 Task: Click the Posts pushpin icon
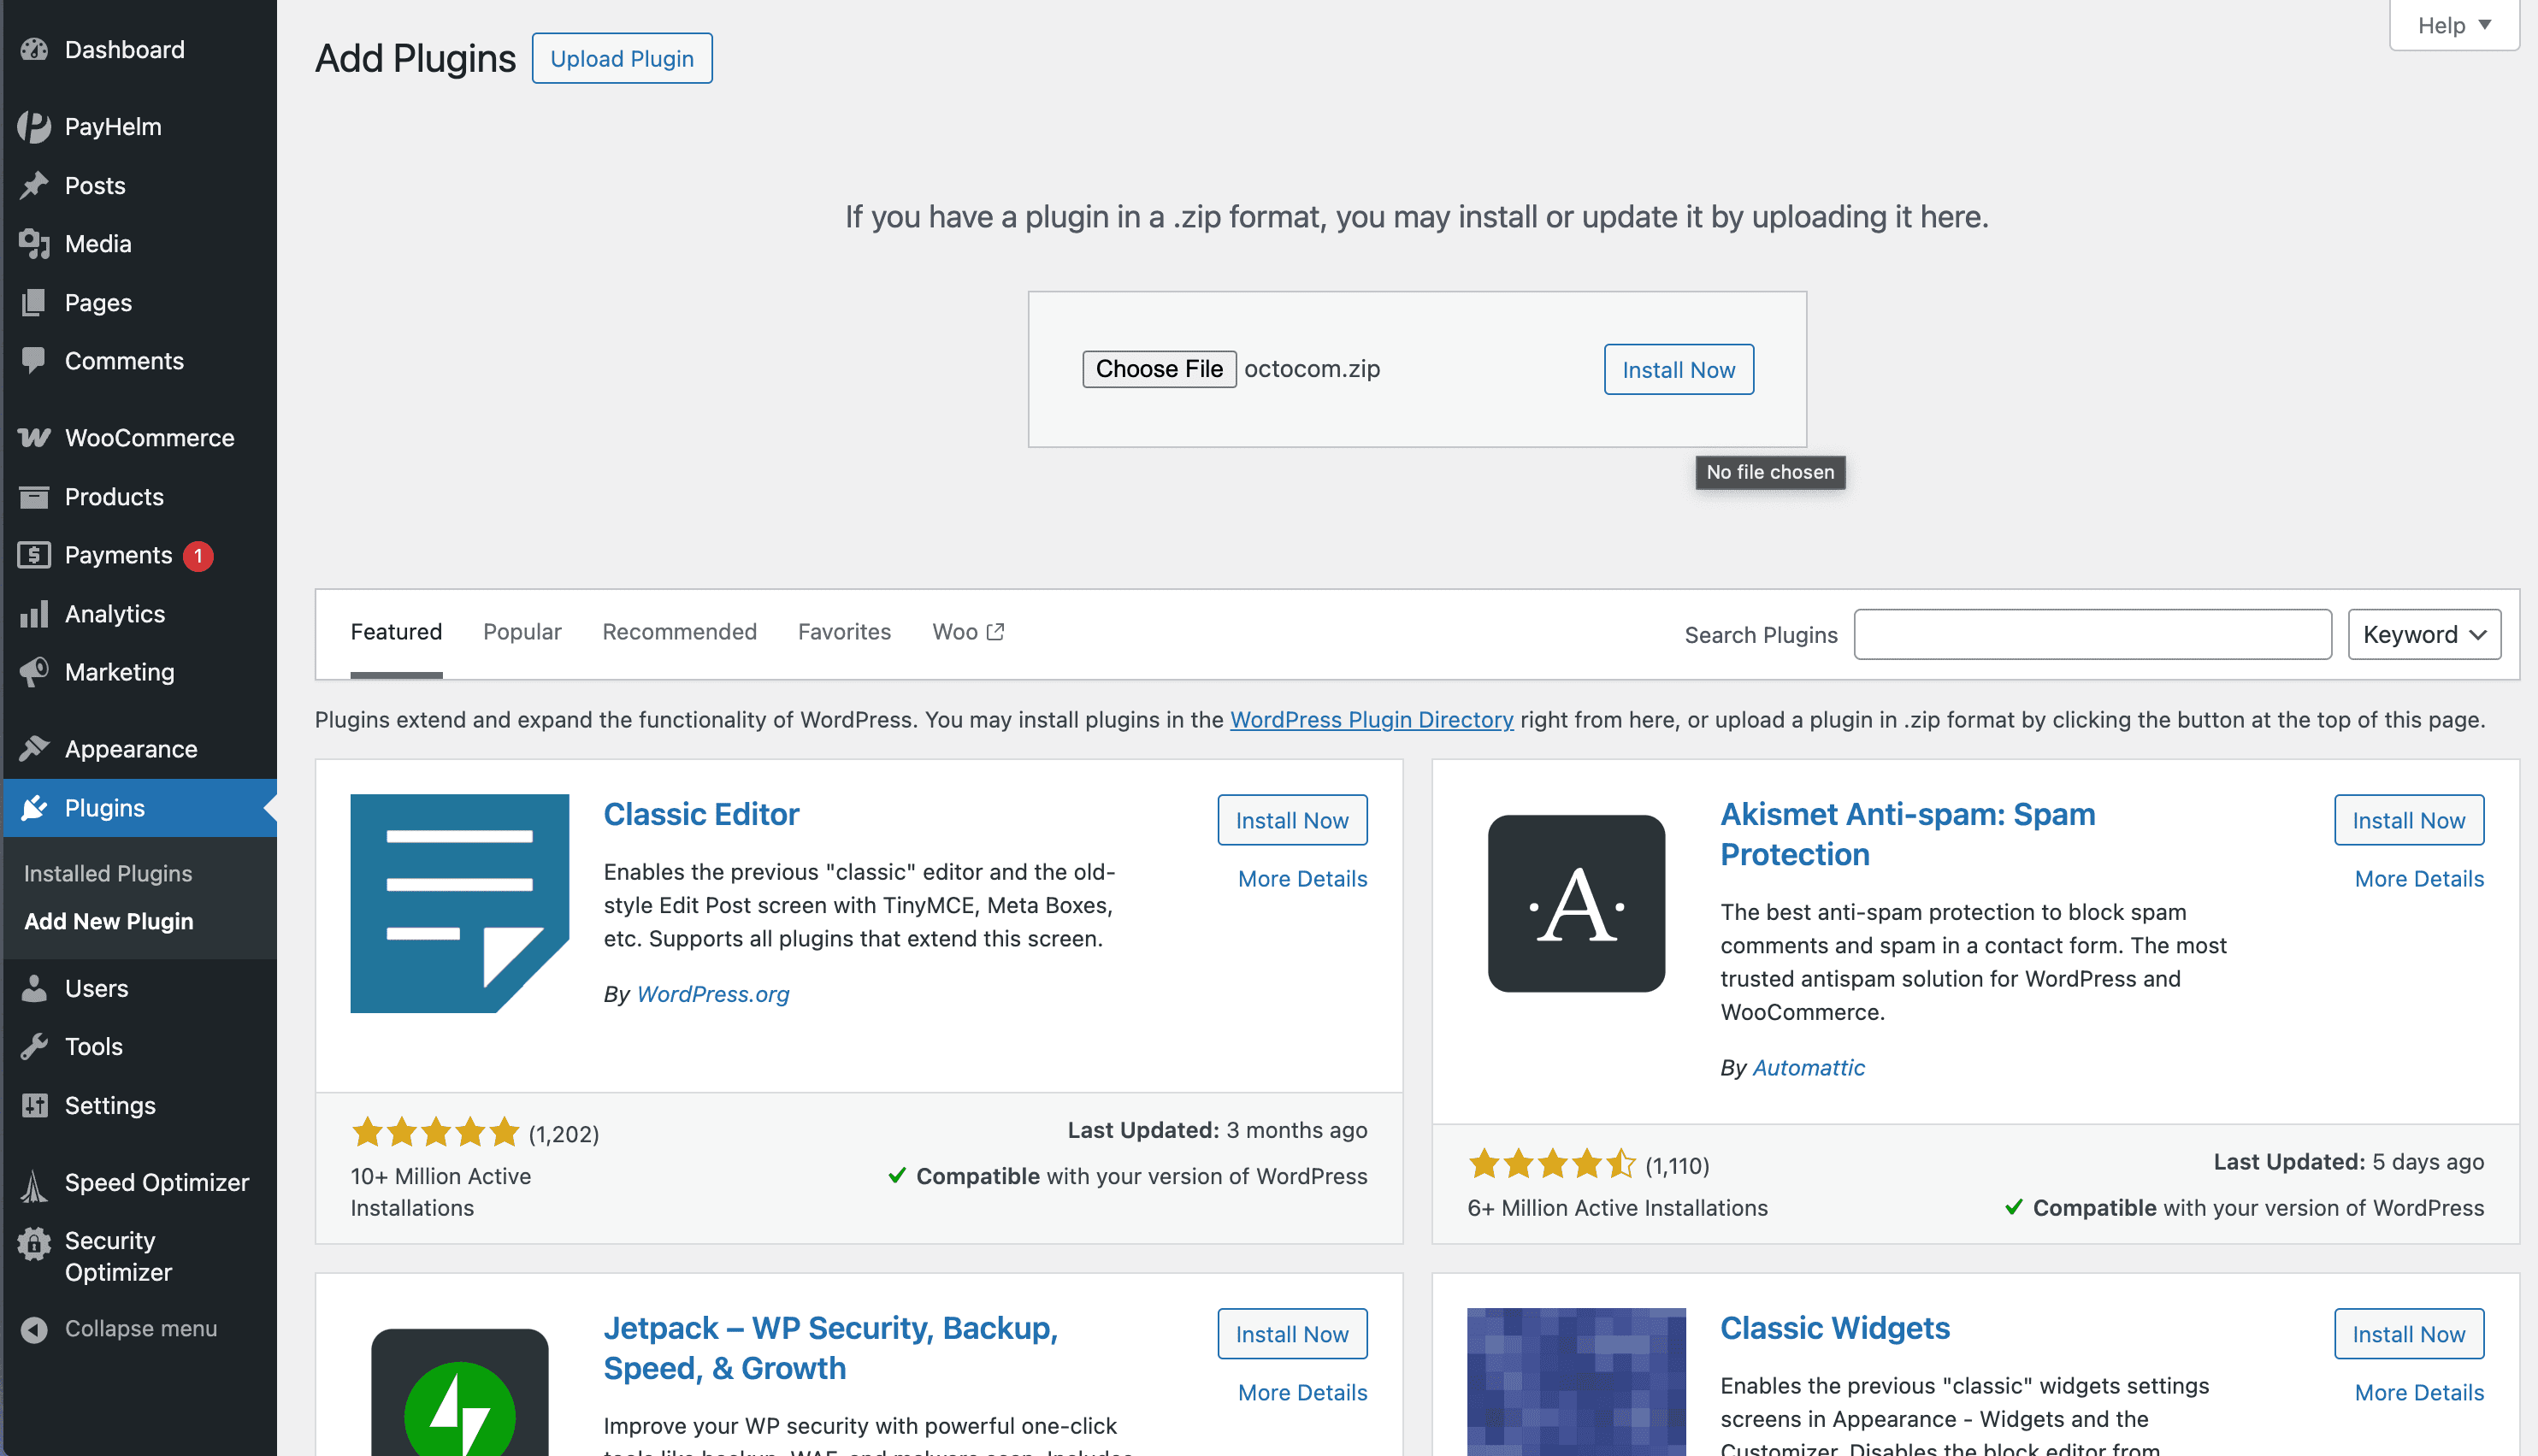(x=34, y=186)
